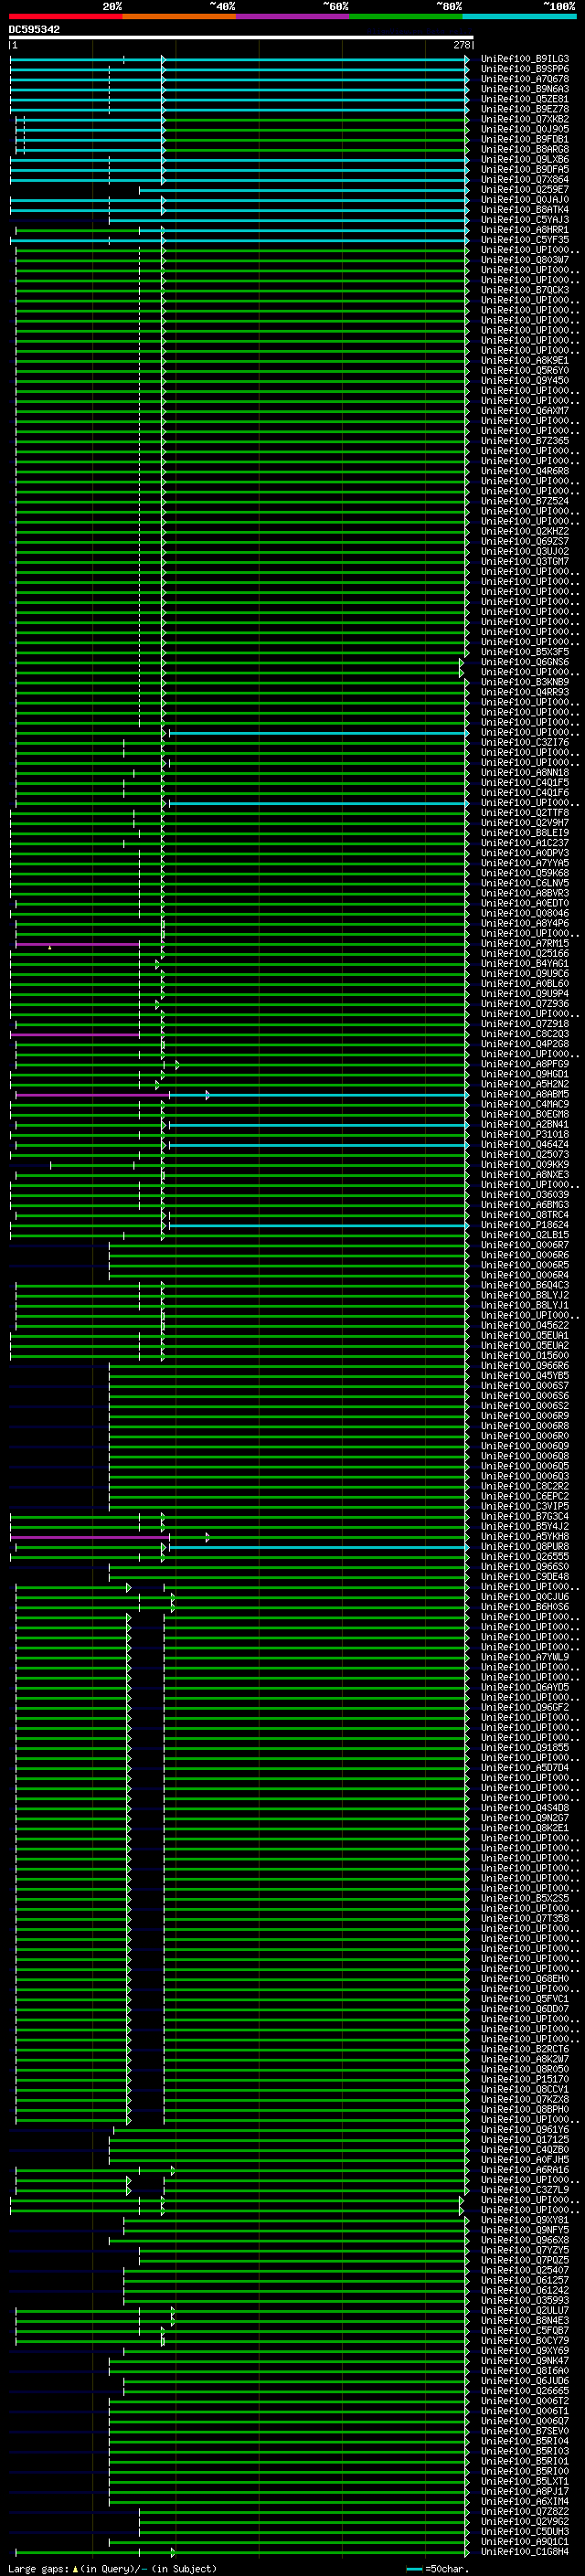This screenshot has height=2576, width=585.
Task: Select hit UniRef100_Q8PUR8
Action: [525, 1546]
